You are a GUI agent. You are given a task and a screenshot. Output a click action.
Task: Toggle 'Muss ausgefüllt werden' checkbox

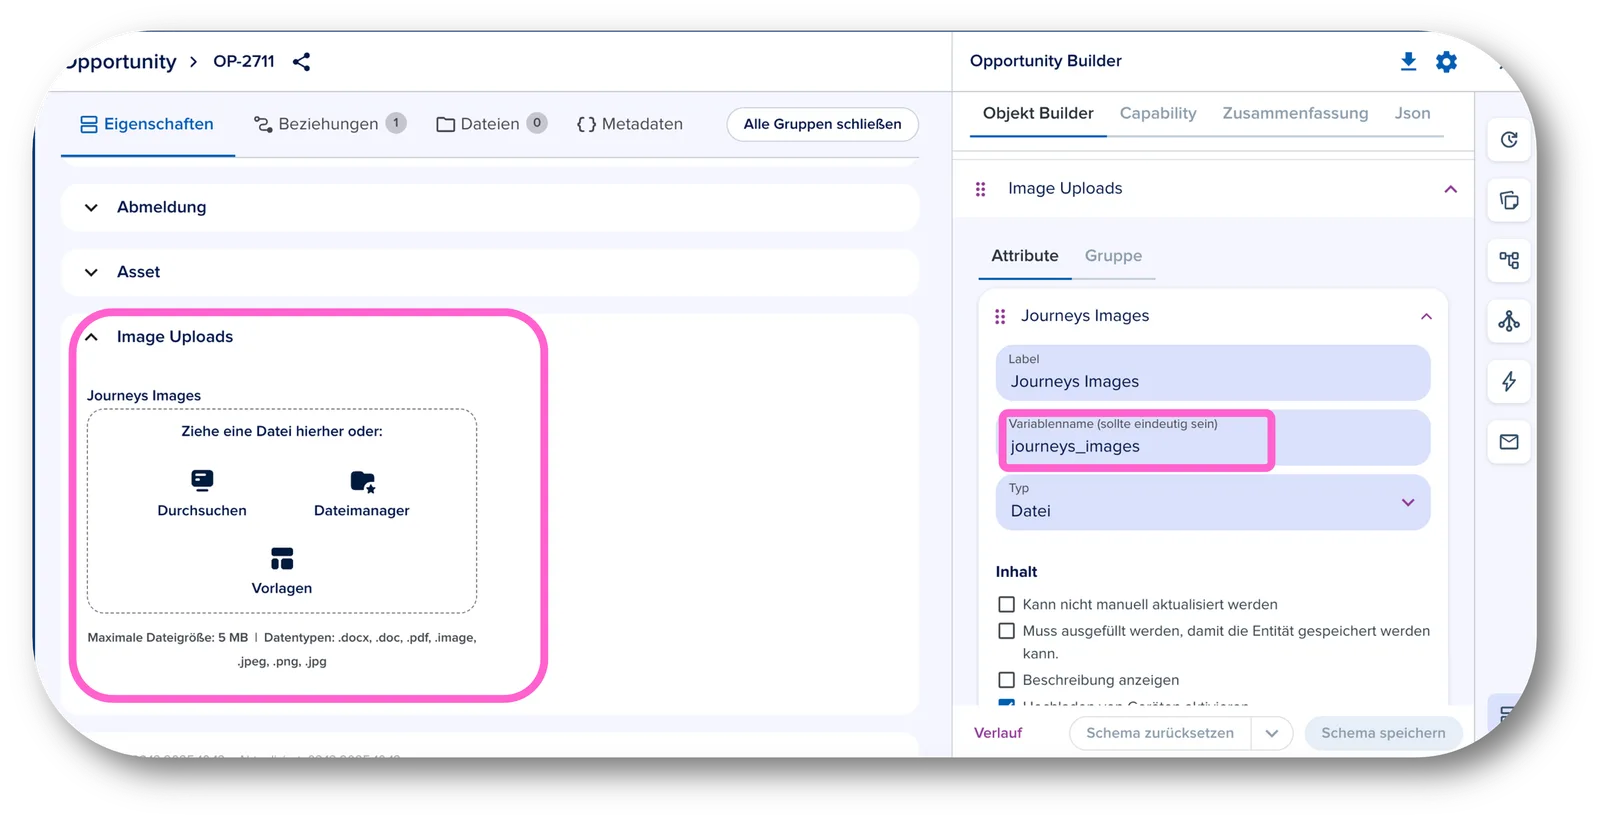[1006, 631]
